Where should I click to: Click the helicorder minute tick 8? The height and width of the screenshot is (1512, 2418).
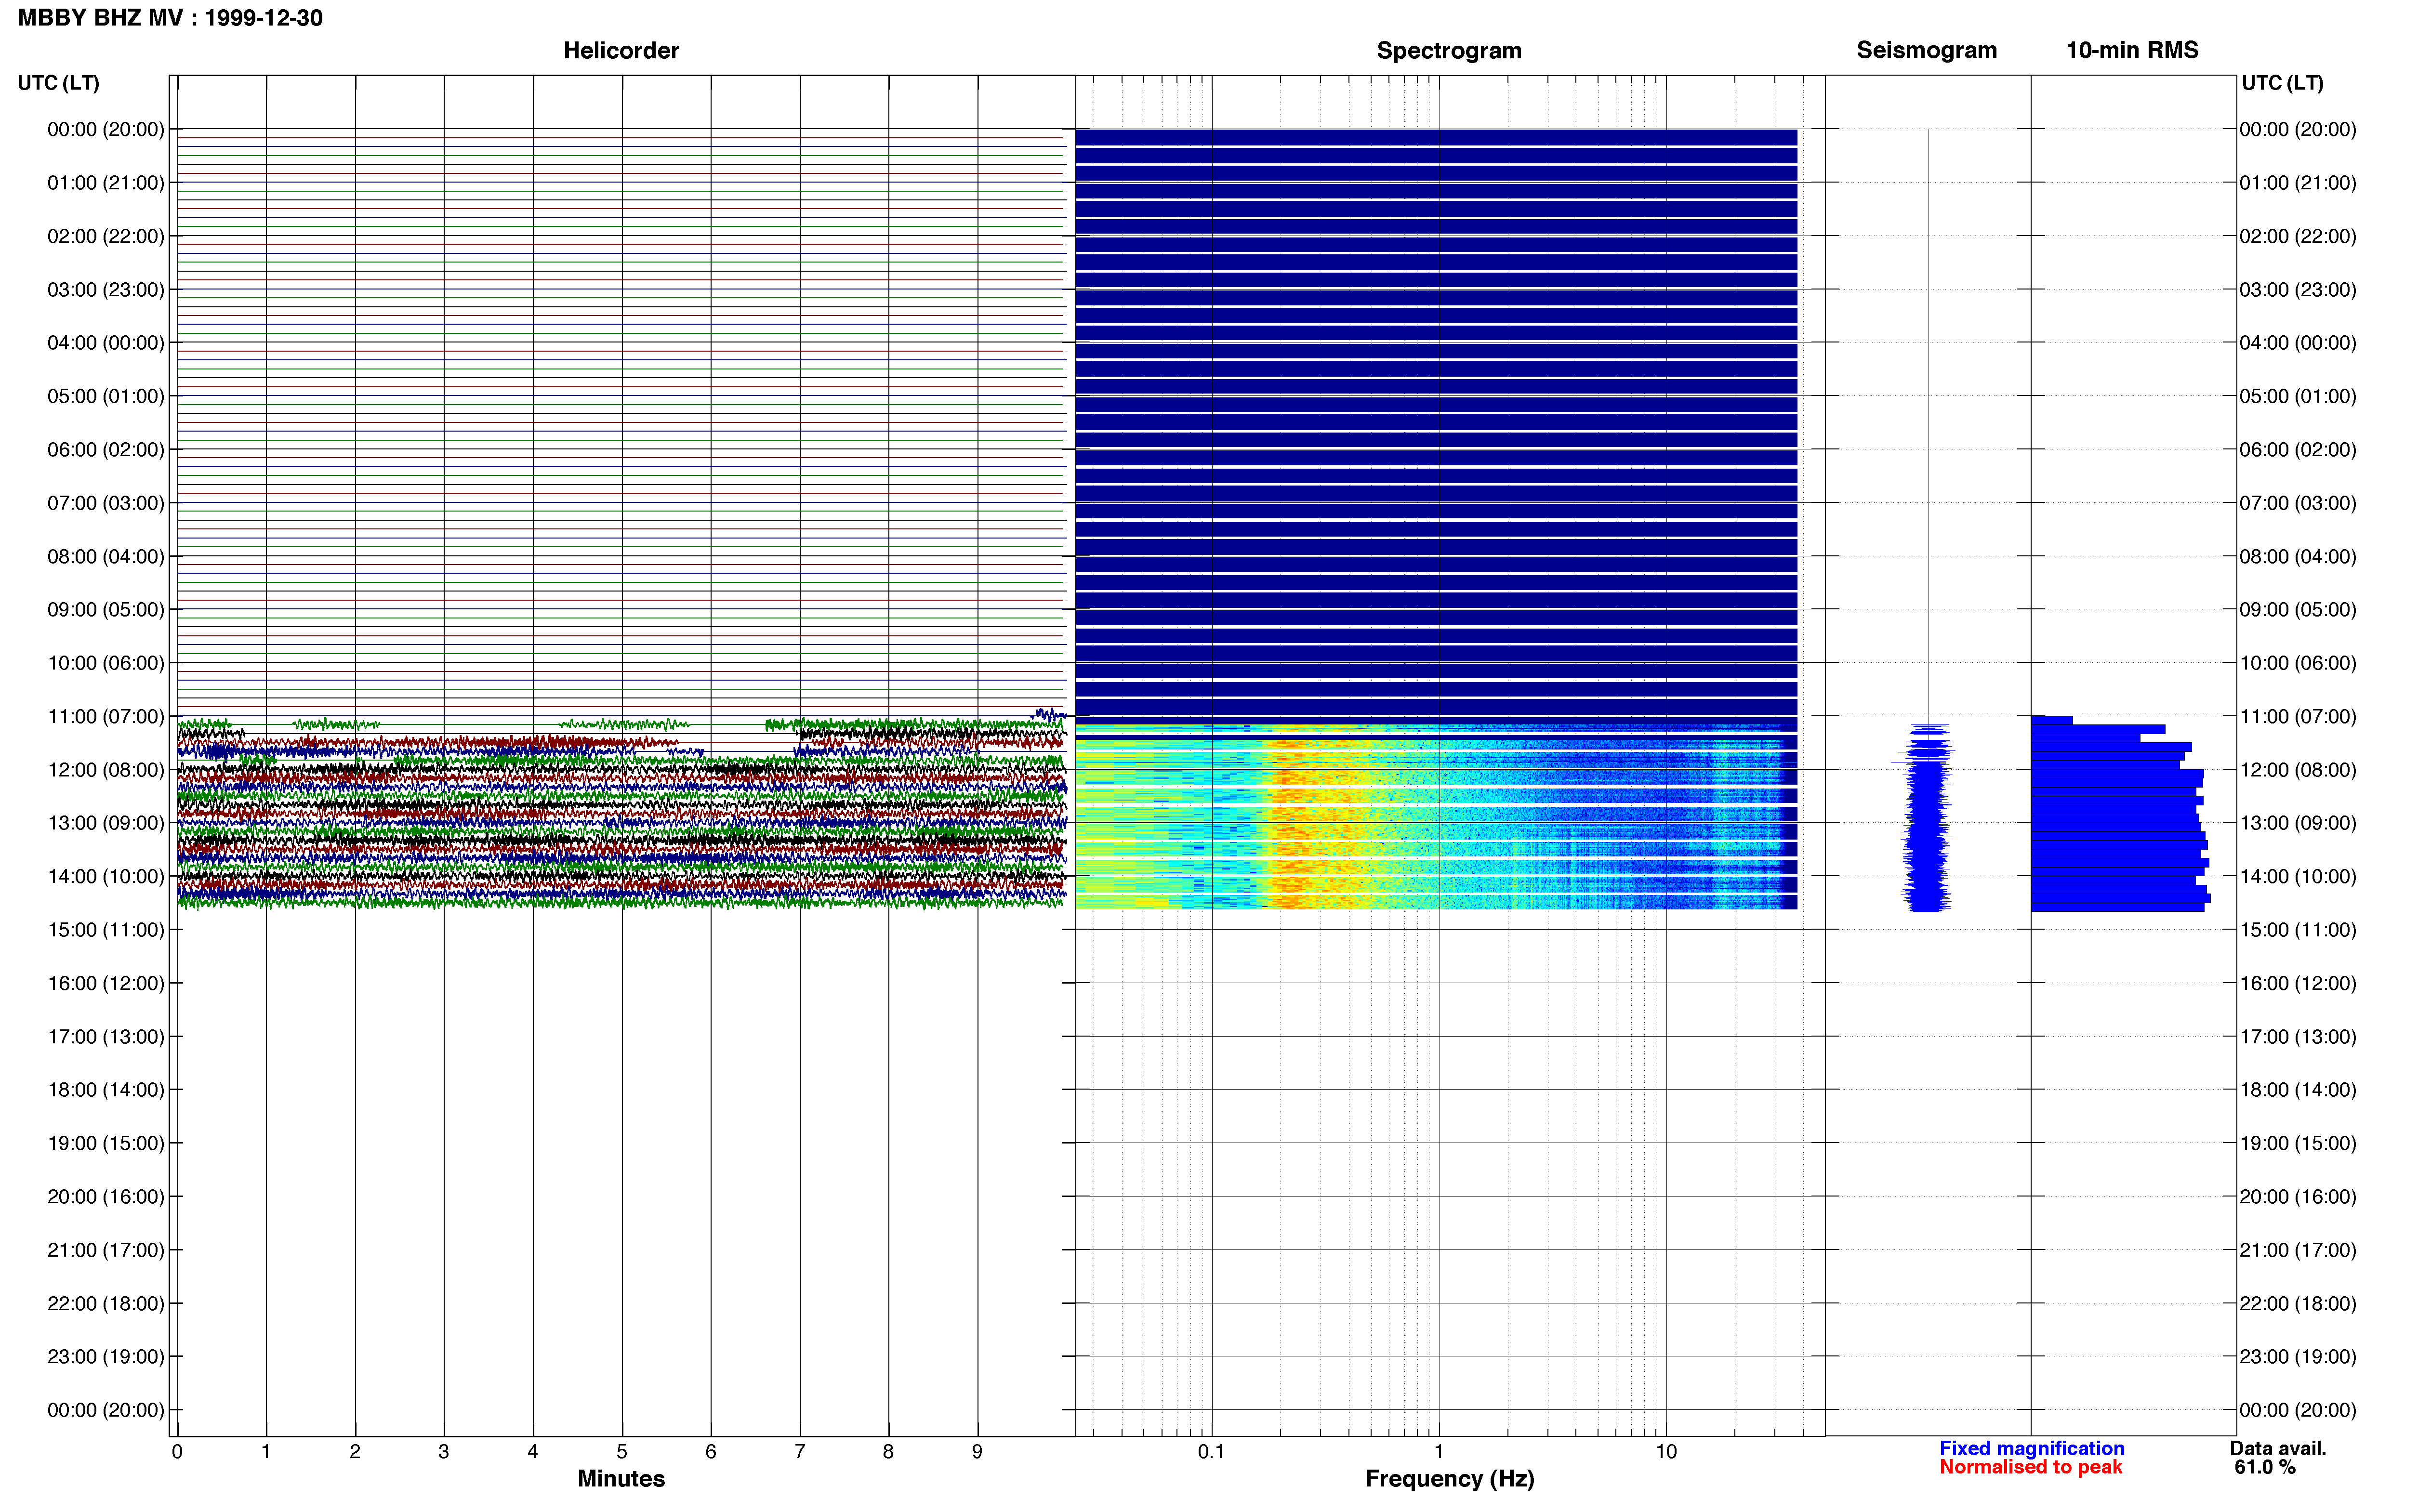pos(888,1451)
